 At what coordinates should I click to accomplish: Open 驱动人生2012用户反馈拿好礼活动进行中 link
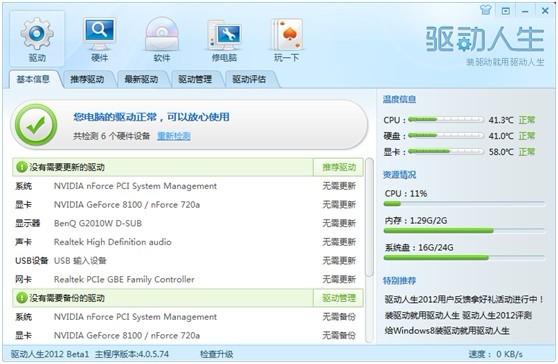(464, 299)
